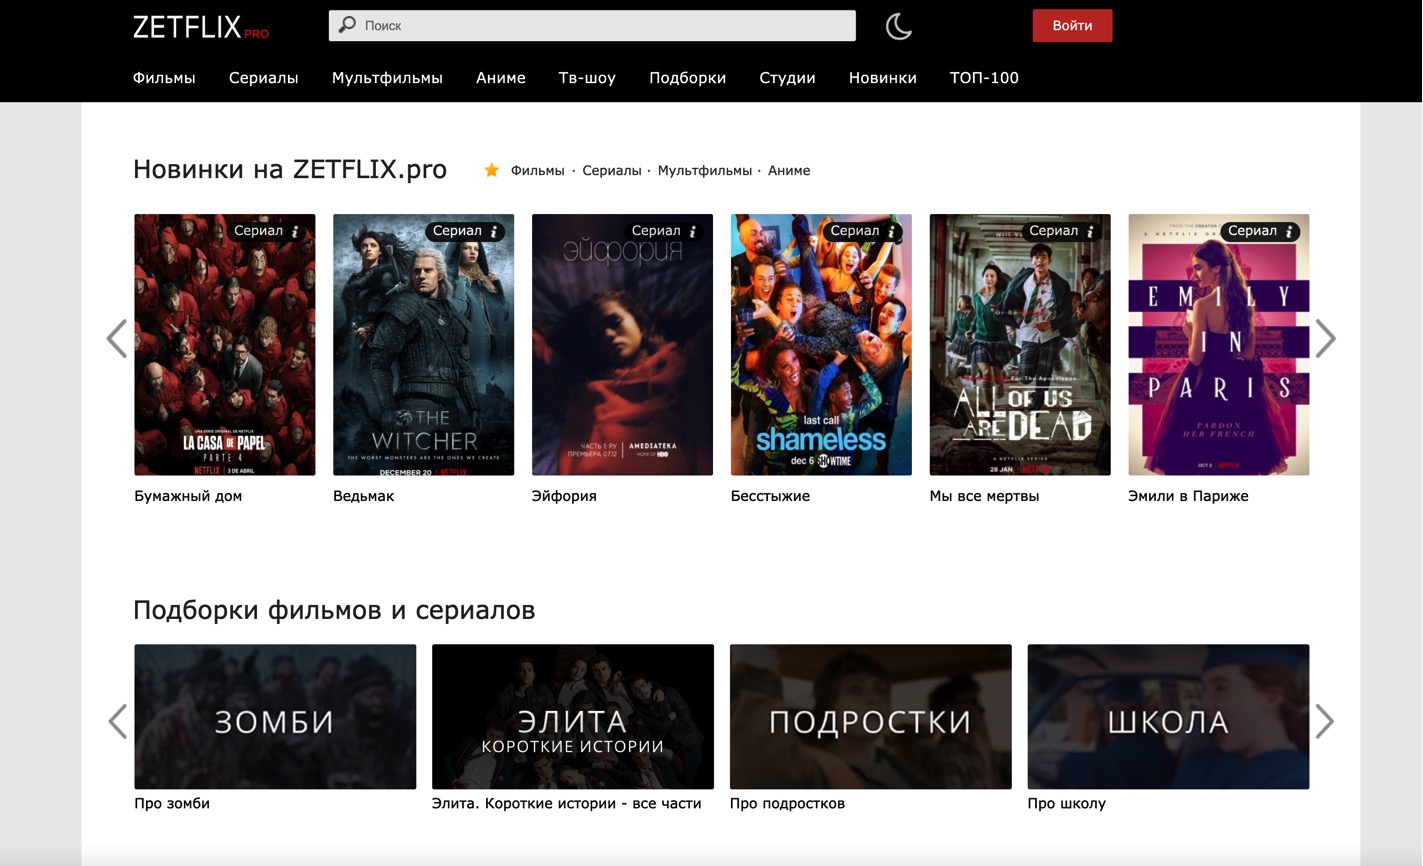Click the search magnifier icon
The height and width of the screenshot is (866, 1423).
347,25
